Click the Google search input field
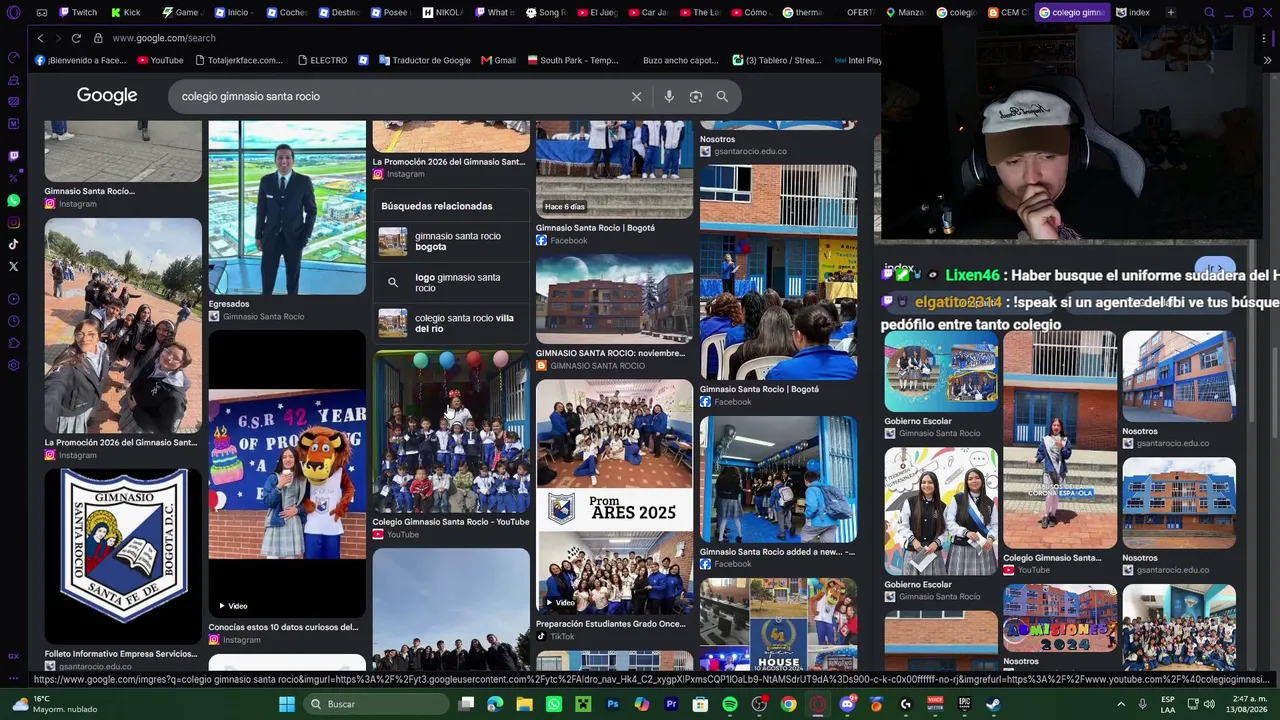The image size is (1280, 720). pyautogui.click(x=400, y=96)
